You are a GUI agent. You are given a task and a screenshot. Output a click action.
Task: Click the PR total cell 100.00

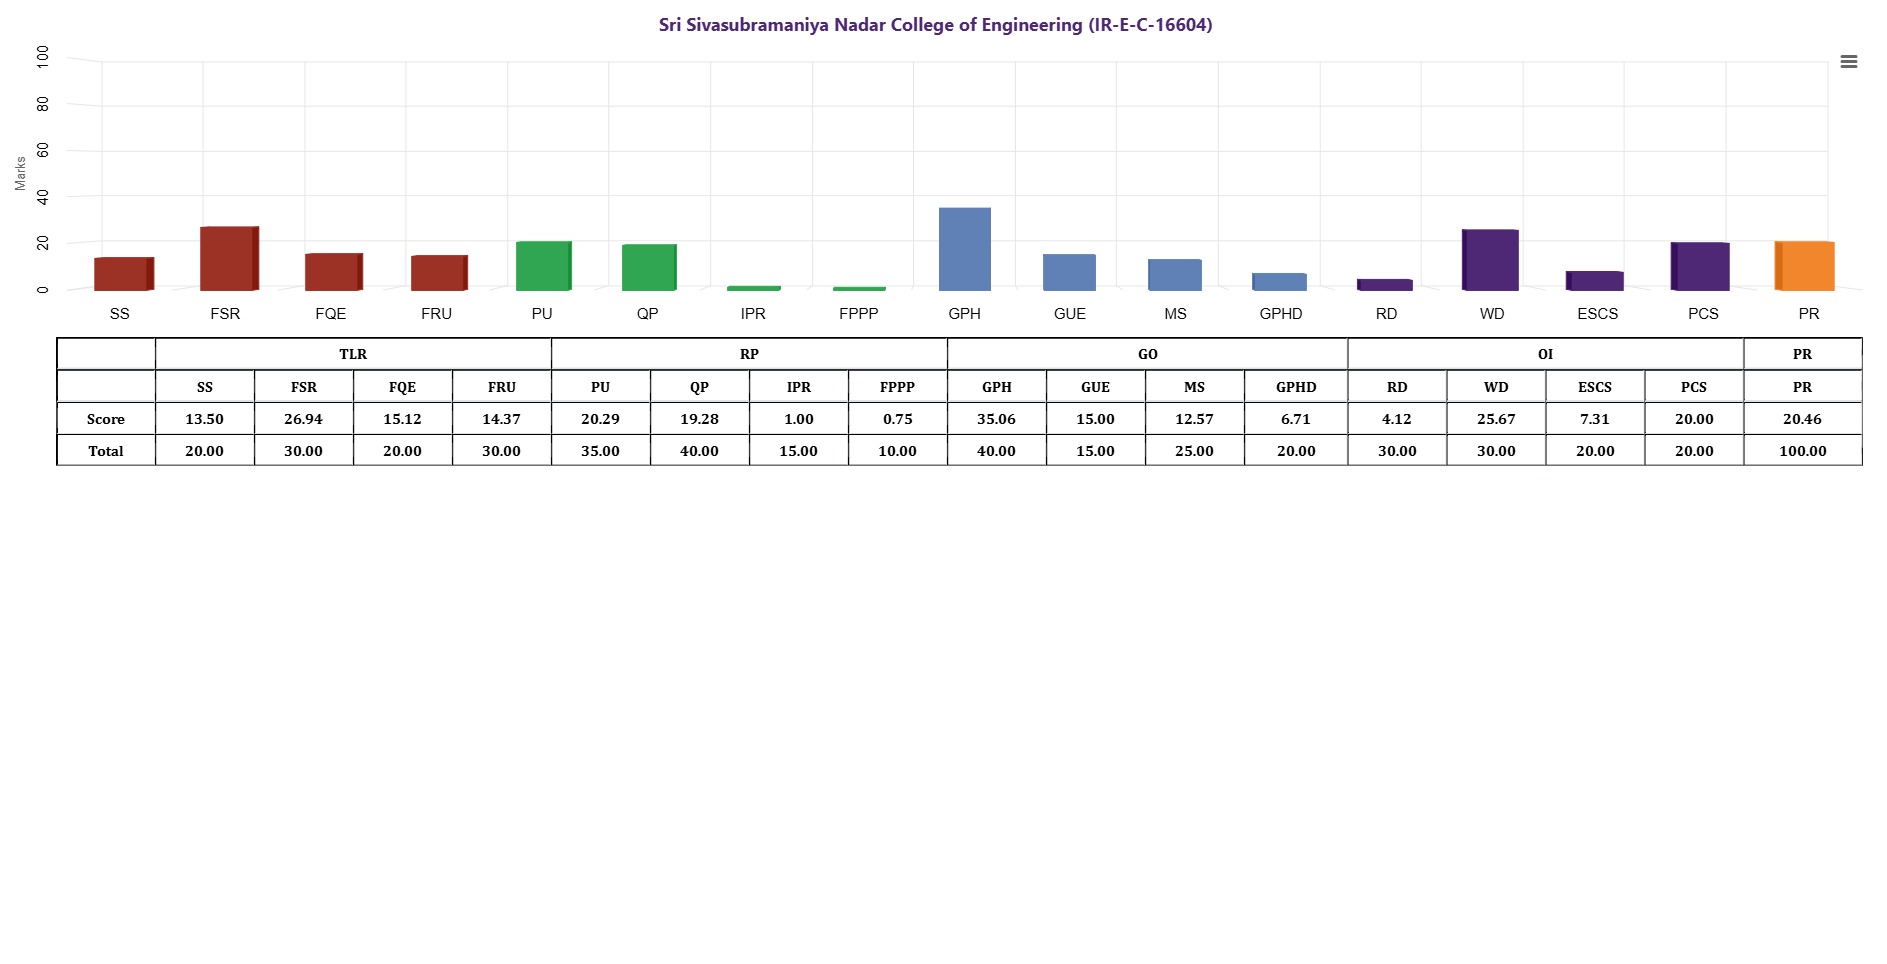click(x=1803, y=451)
